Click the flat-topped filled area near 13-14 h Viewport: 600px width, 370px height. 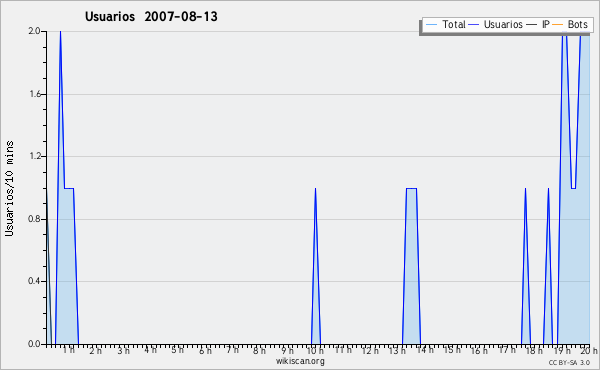pos(411,266)
